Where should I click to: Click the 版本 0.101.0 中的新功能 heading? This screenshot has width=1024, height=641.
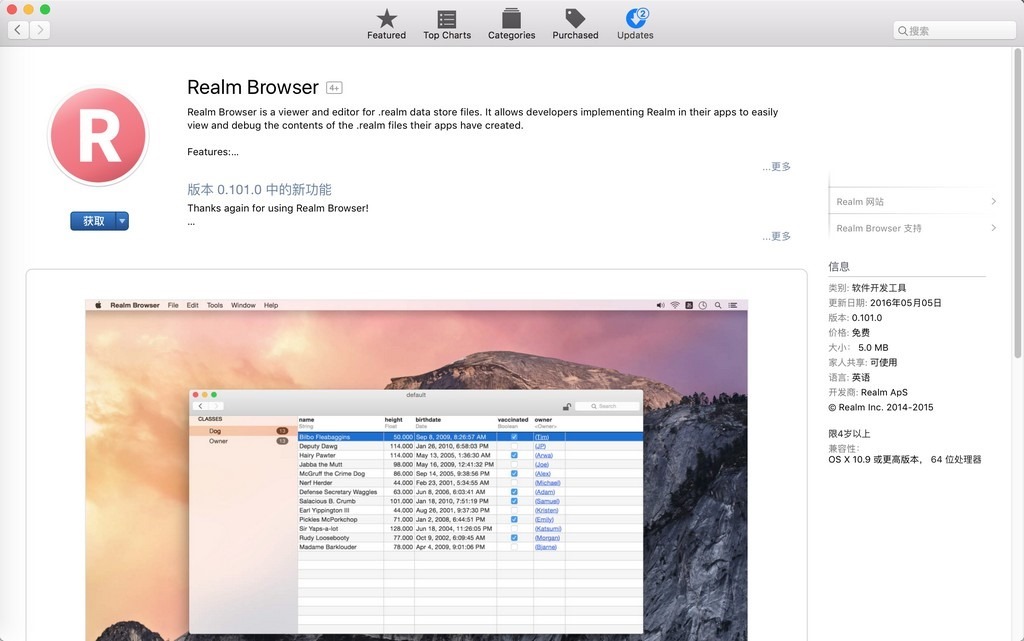(259, 189)
